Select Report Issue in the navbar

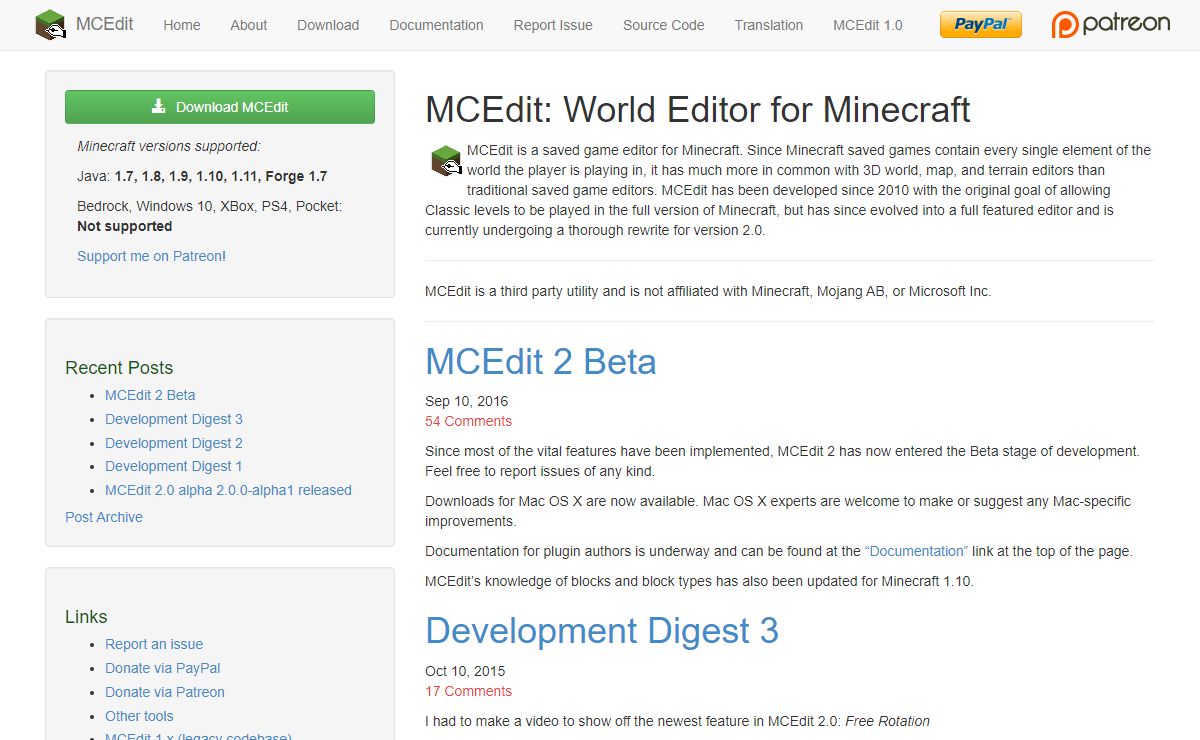pos(553,25)
